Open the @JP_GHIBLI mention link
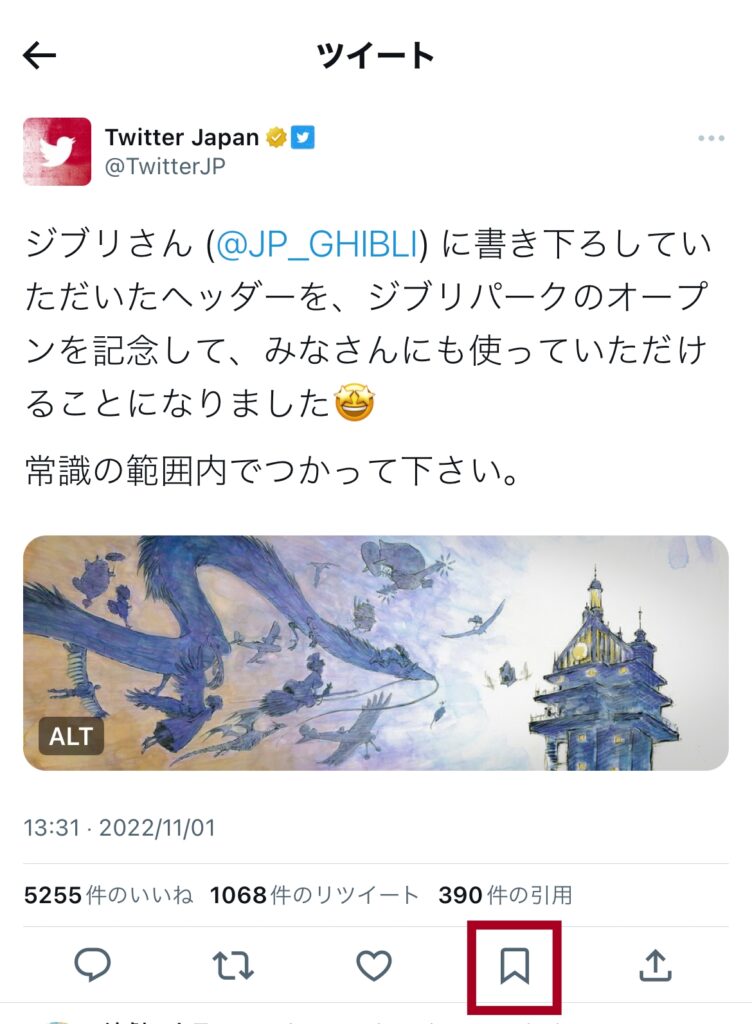 click(317, 244)
